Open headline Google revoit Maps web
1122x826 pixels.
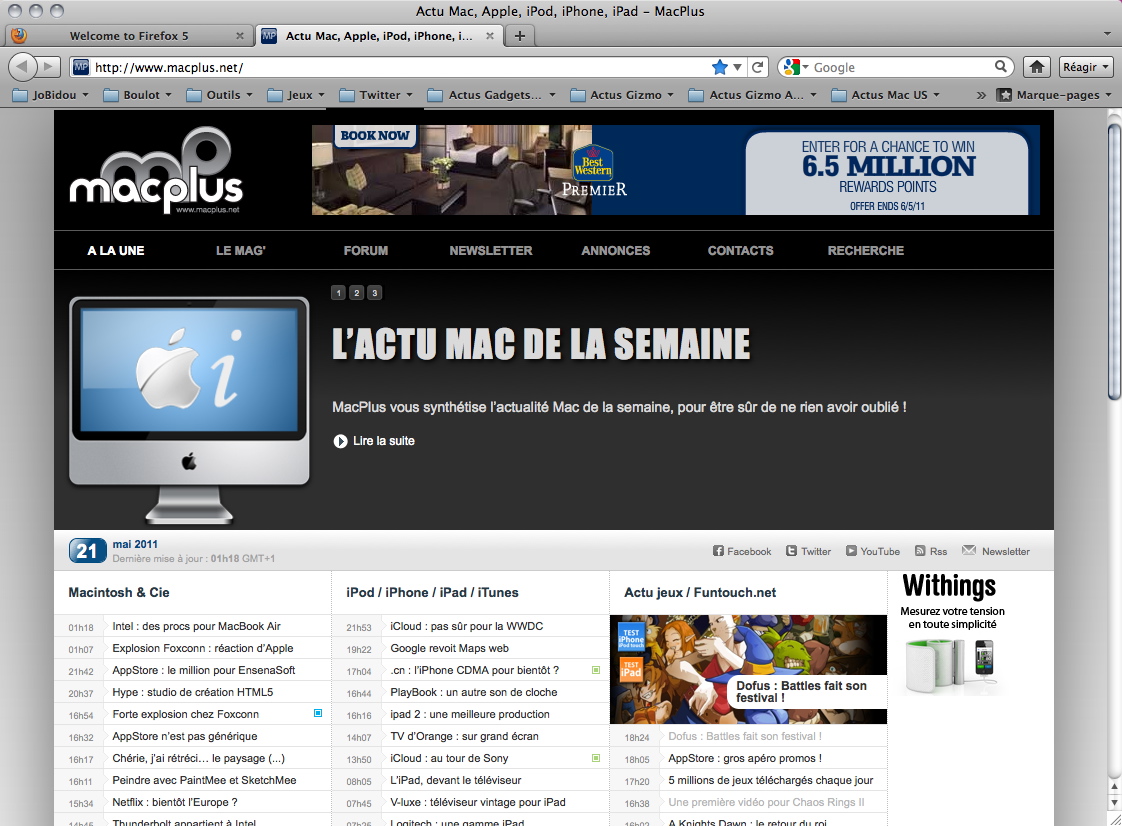pyautogui.click(x=449, y=648)
